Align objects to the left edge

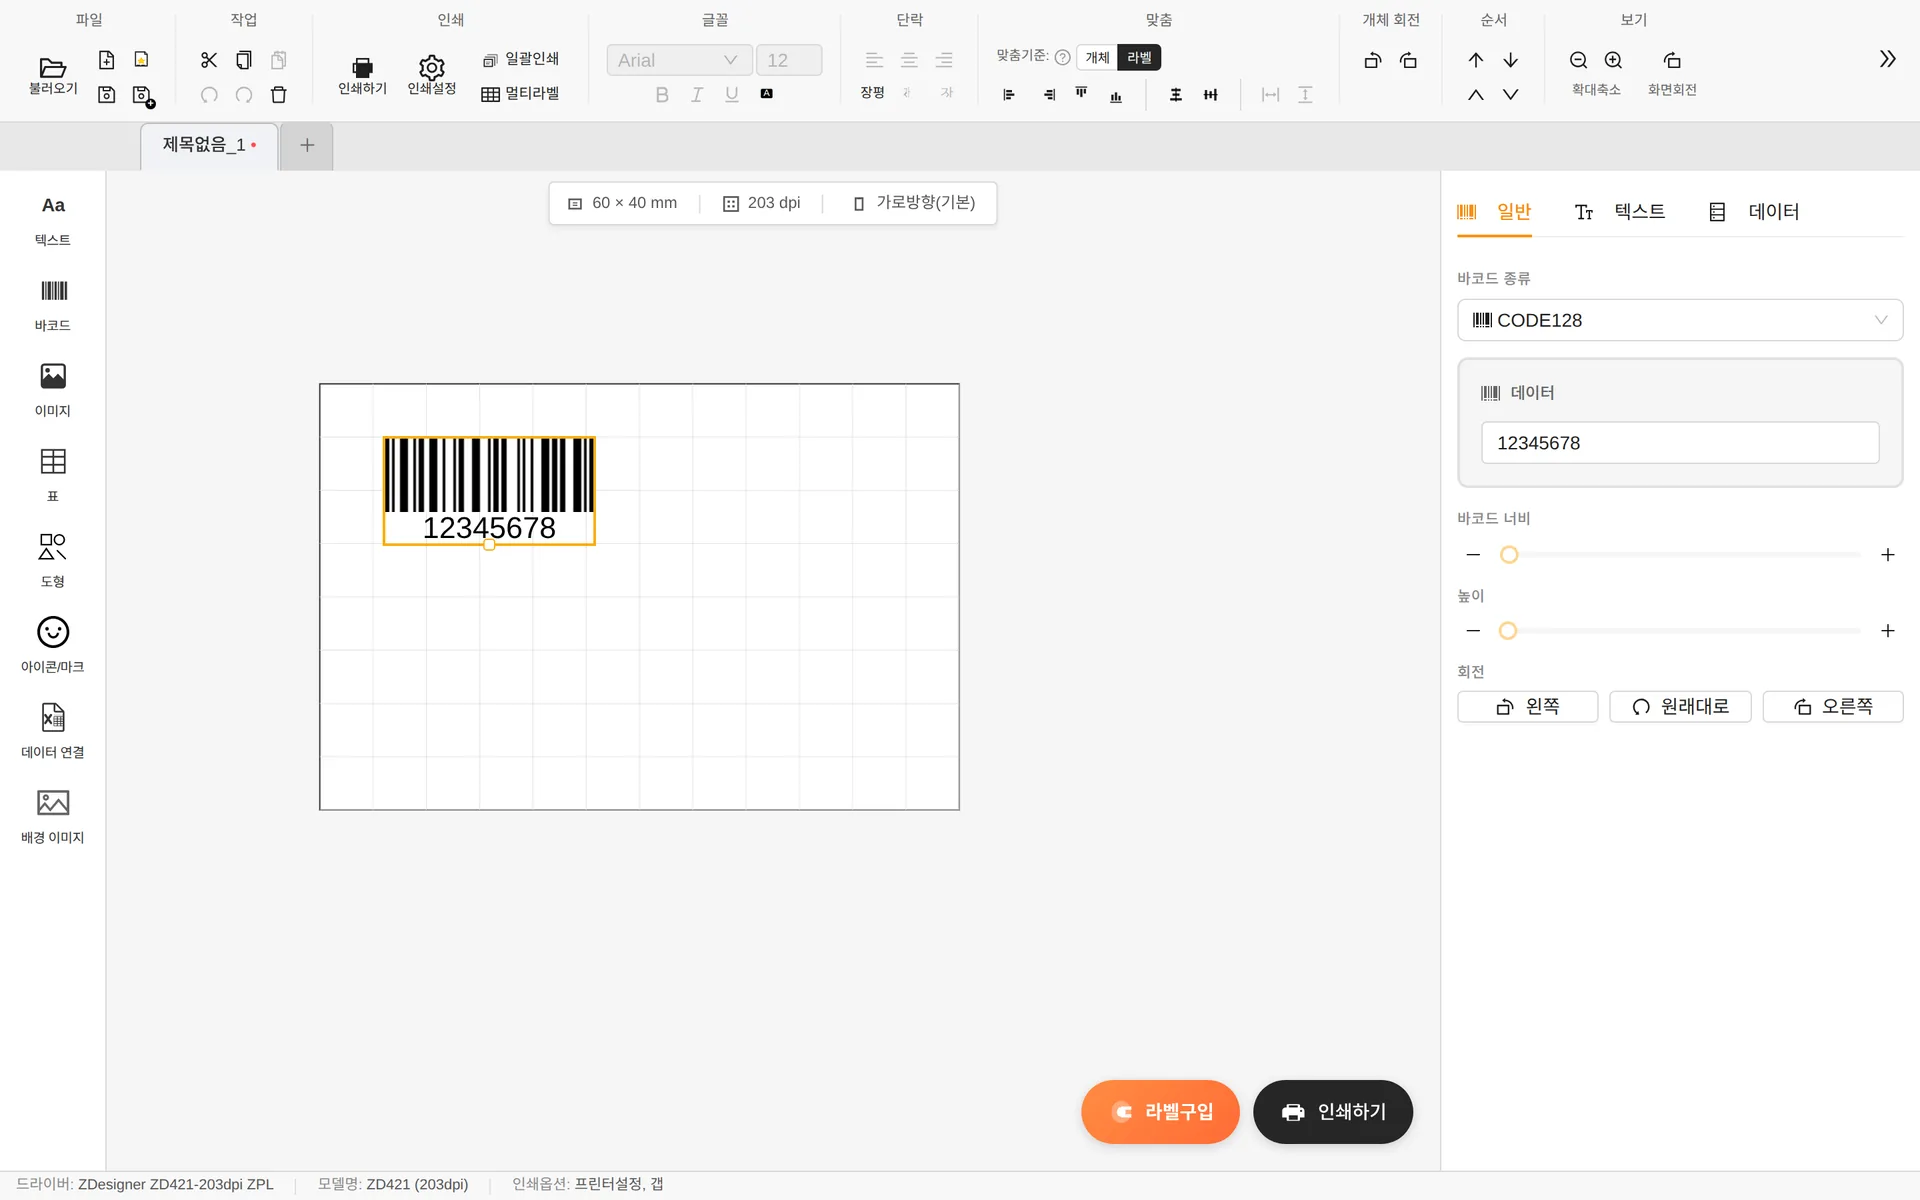tap(1009, 95)
